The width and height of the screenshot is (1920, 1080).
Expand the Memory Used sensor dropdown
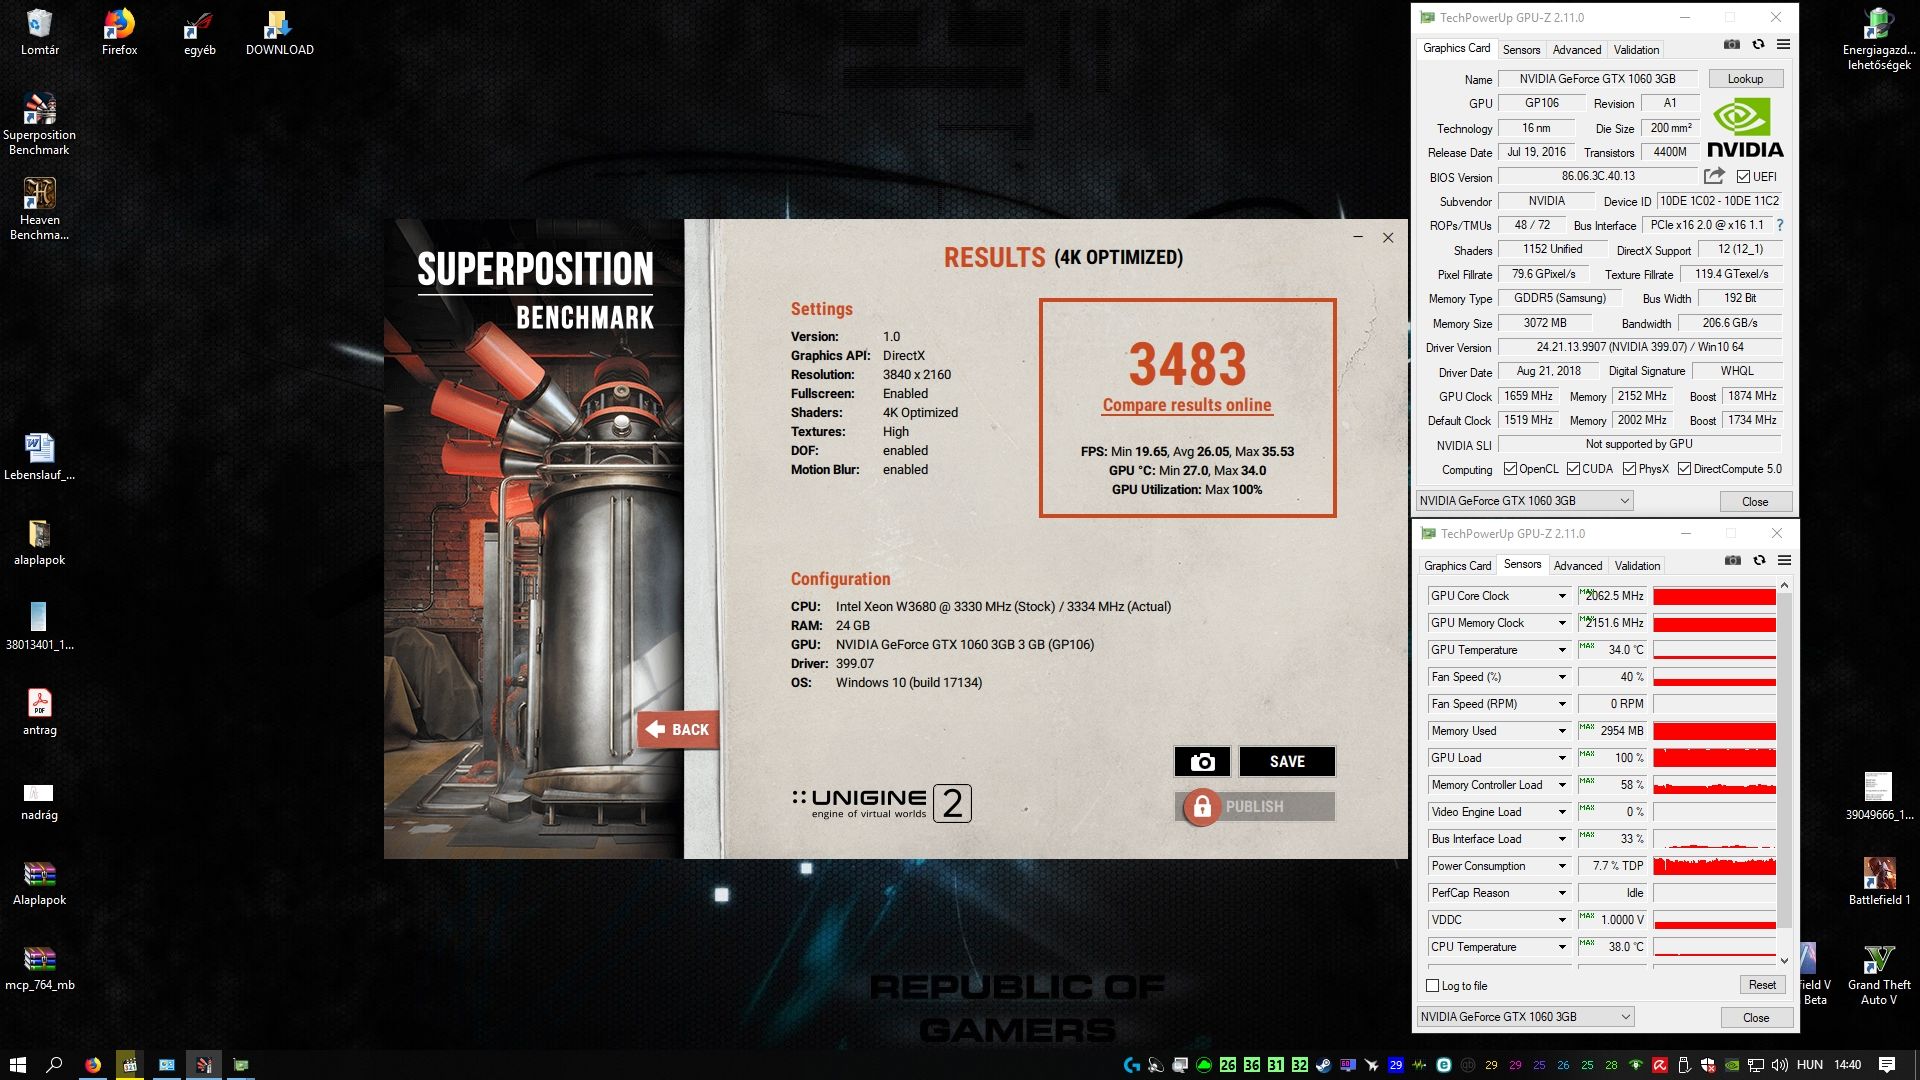(1562, 731)
